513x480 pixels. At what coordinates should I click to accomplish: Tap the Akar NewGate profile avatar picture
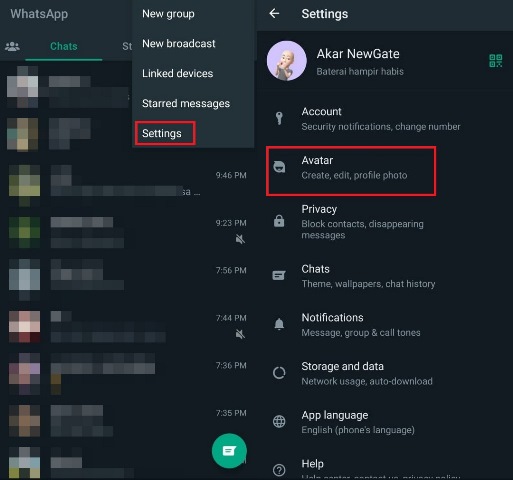point(287,61)
